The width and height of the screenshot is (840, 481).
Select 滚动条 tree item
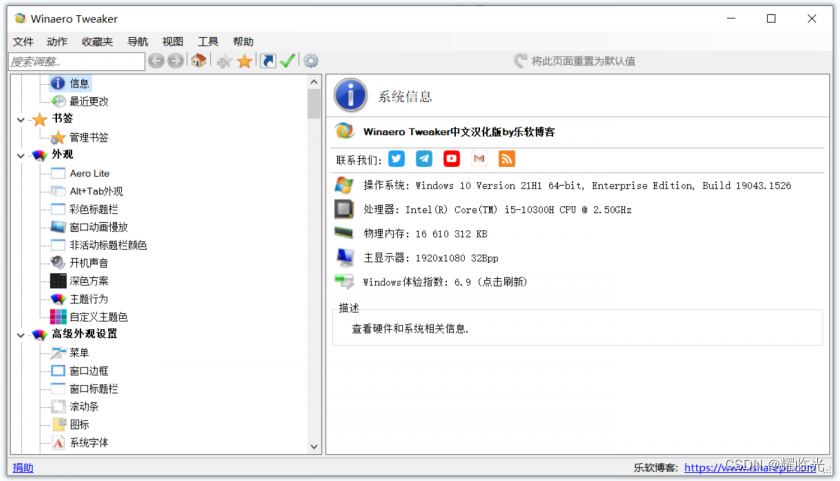pos(84,407)
